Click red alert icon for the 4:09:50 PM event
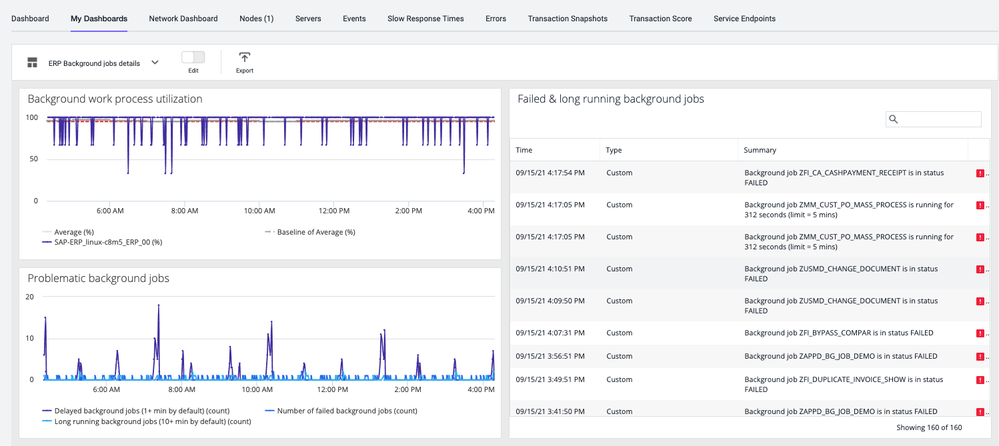The image size is (999, 446). [980, 301]
